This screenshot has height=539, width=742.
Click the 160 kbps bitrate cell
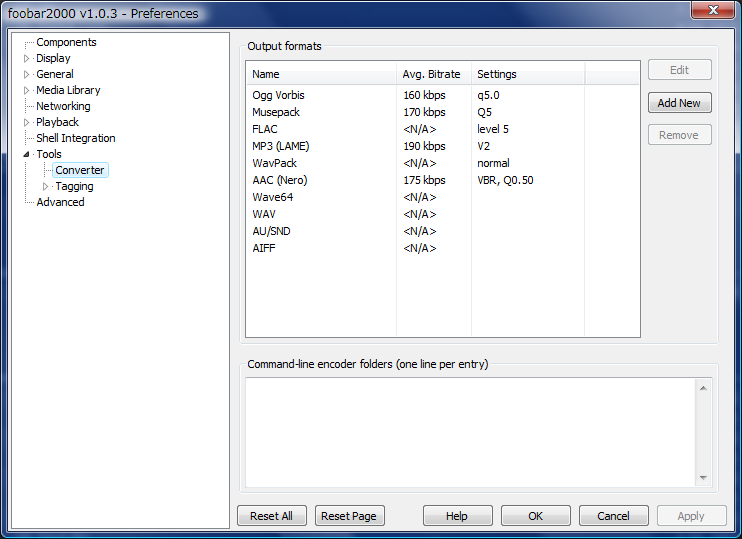pyautogui.click(x=424, y=95)
